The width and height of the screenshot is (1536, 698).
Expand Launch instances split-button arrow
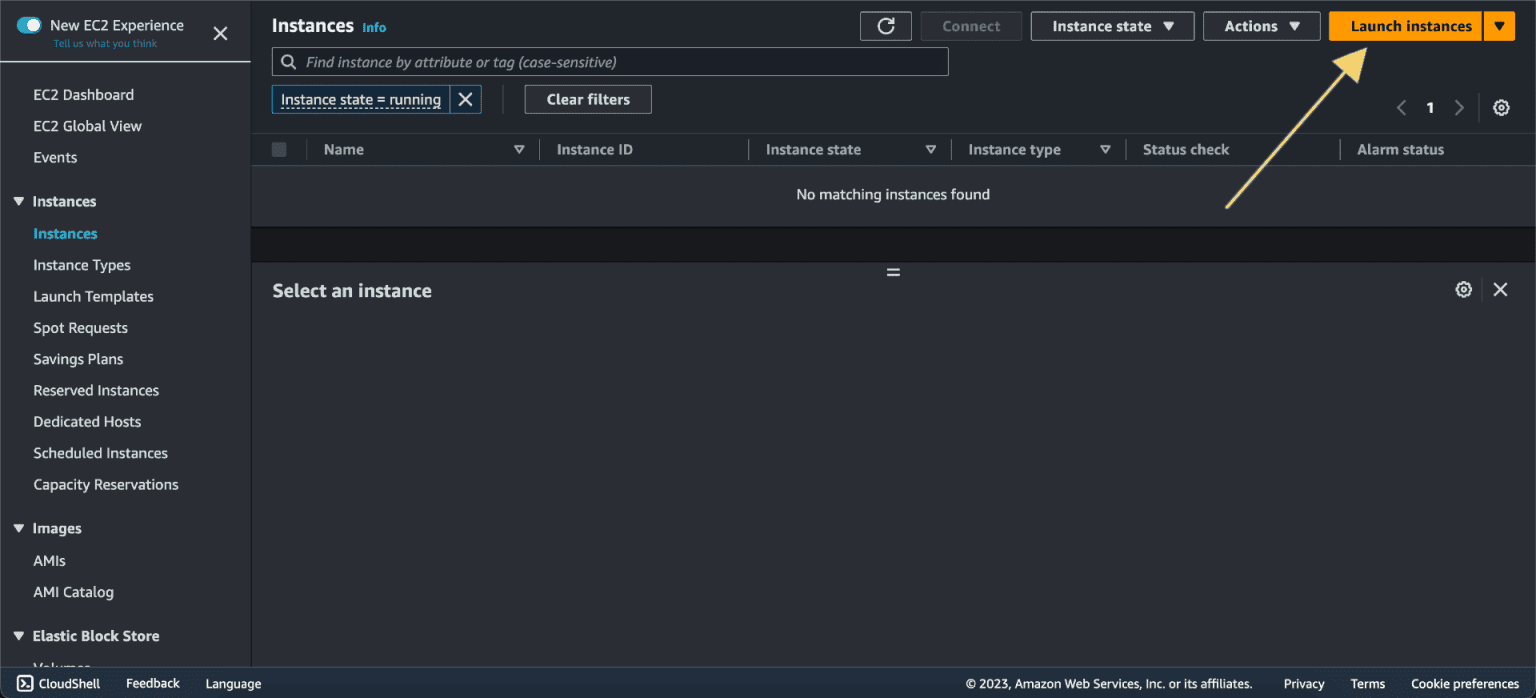pos(1498,27)
